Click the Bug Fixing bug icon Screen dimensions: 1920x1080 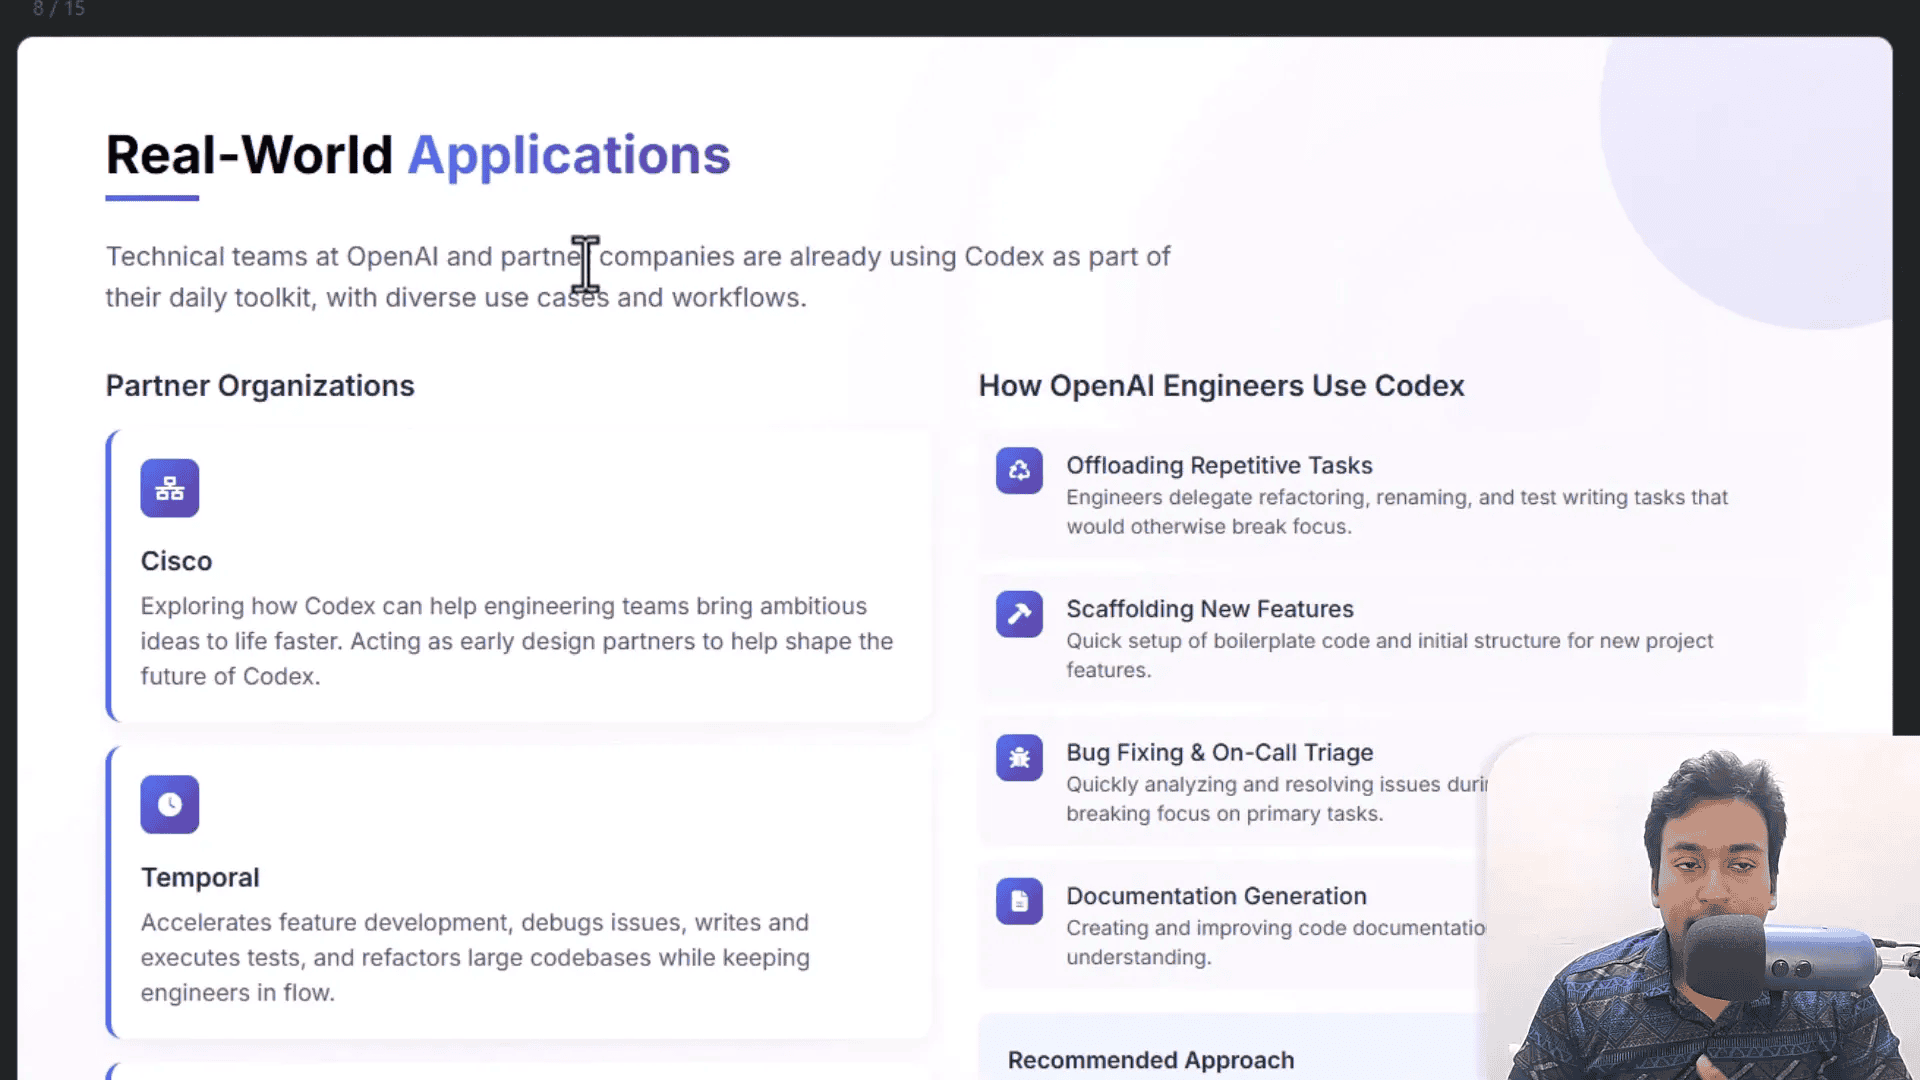[x=1019, y=758]
